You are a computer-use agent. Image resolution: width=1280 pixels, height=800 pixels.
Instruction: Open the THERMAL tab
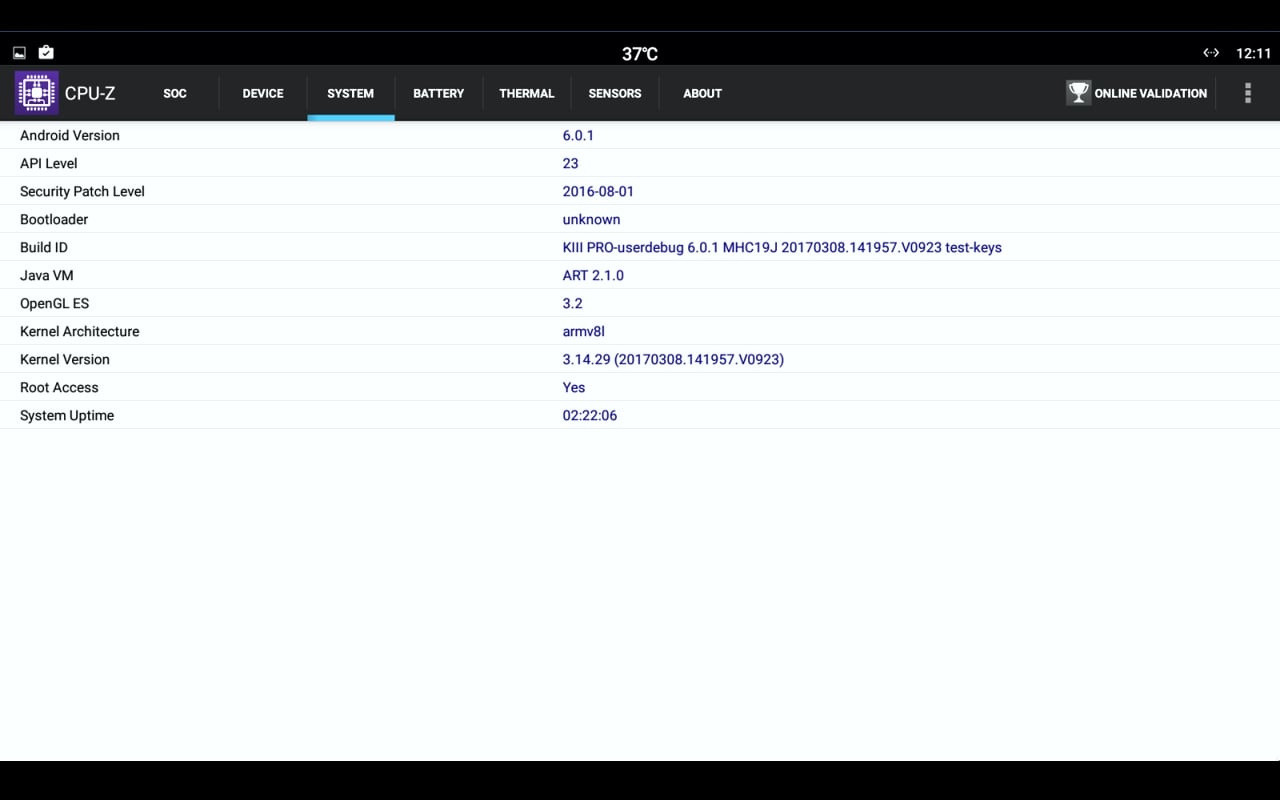click(527, 93)
